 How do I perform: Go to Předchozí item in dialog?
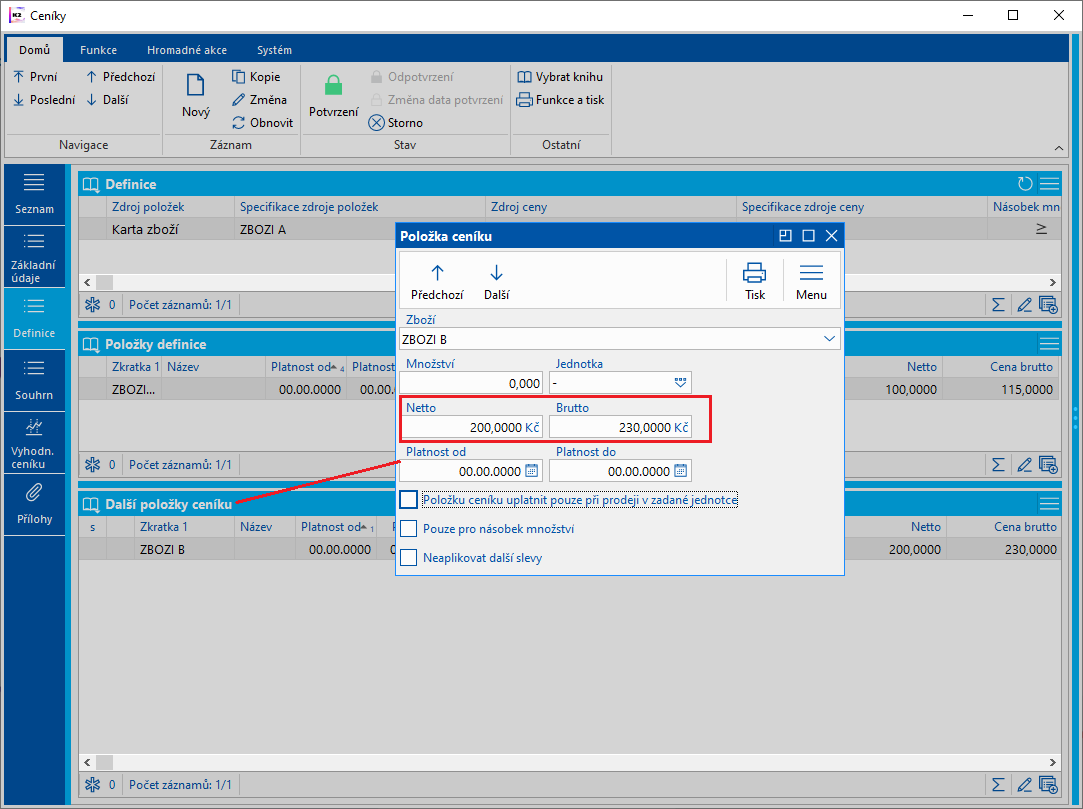click(437, 280)
